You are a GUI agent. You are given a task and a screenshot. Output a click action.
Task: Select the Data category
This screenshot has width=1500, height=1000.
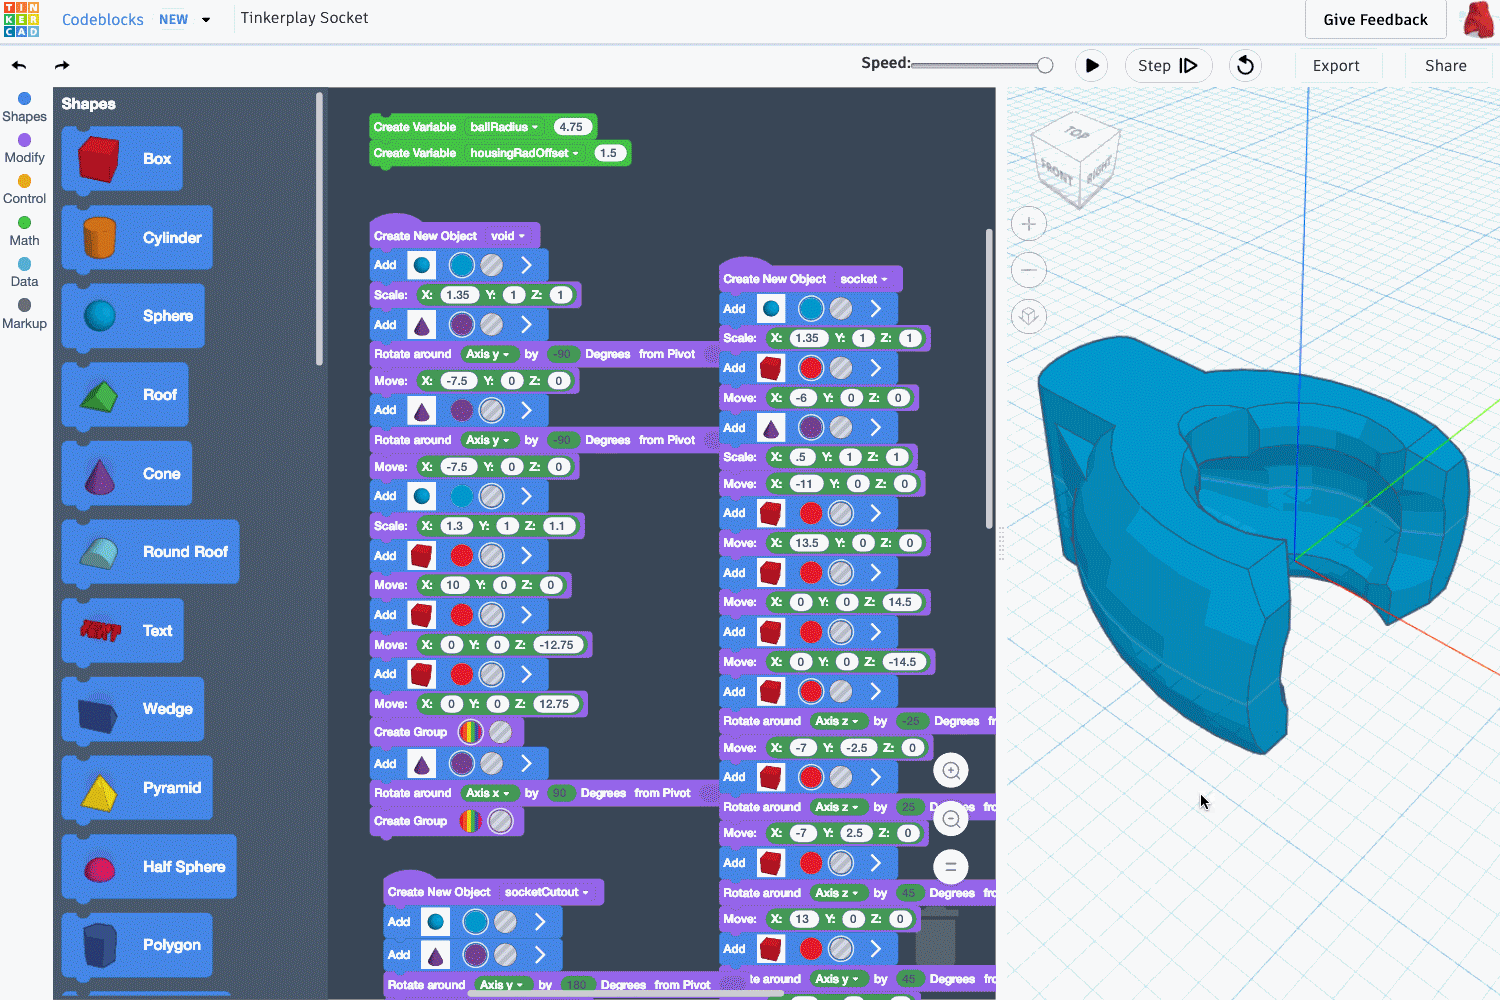[x=24, y=272]
